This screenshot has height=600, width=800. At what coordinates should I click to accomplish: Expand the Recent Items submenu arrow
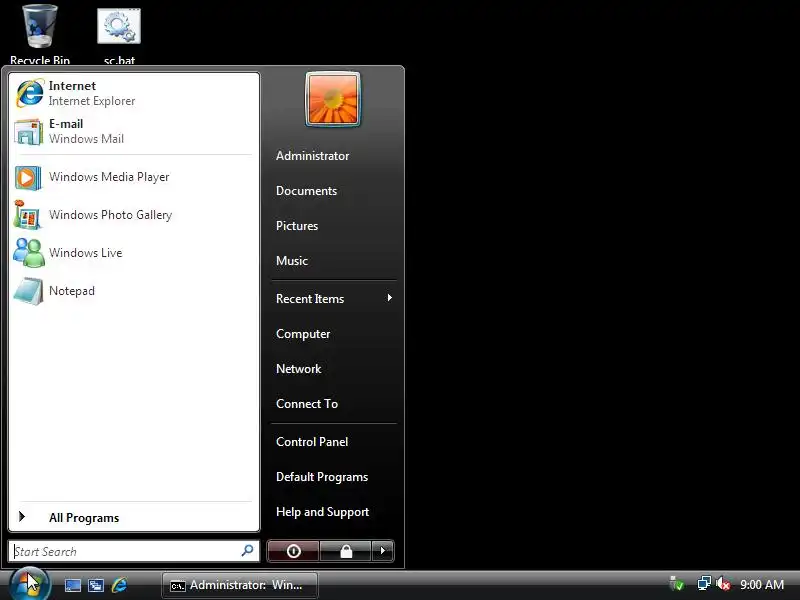tap(390, 298)
